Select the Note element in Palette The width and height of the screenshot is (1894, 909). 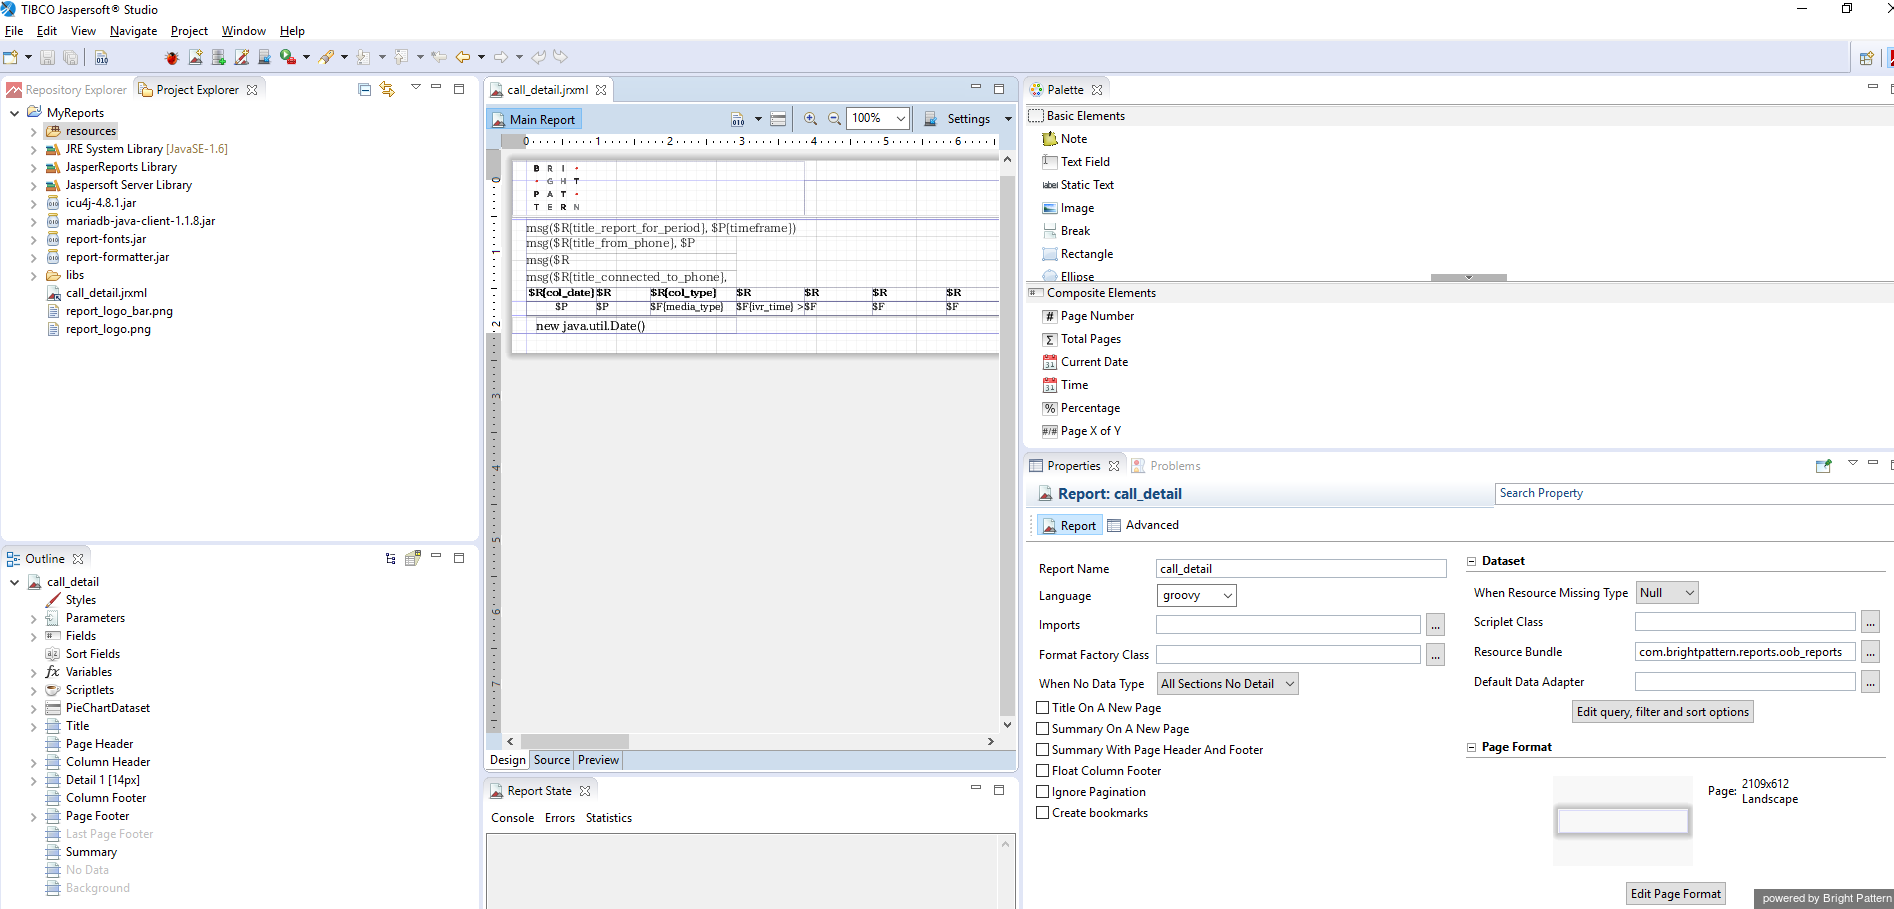point(1065,139)
